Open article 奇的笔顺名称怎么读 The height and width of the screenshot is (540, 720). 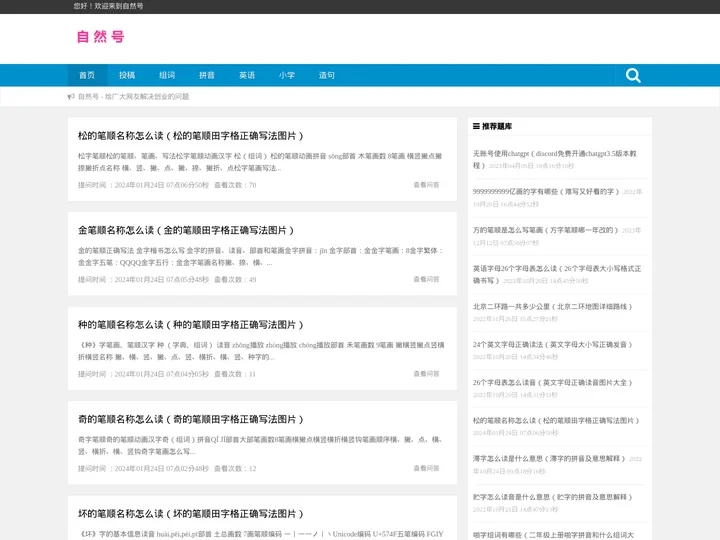[191, 419]
